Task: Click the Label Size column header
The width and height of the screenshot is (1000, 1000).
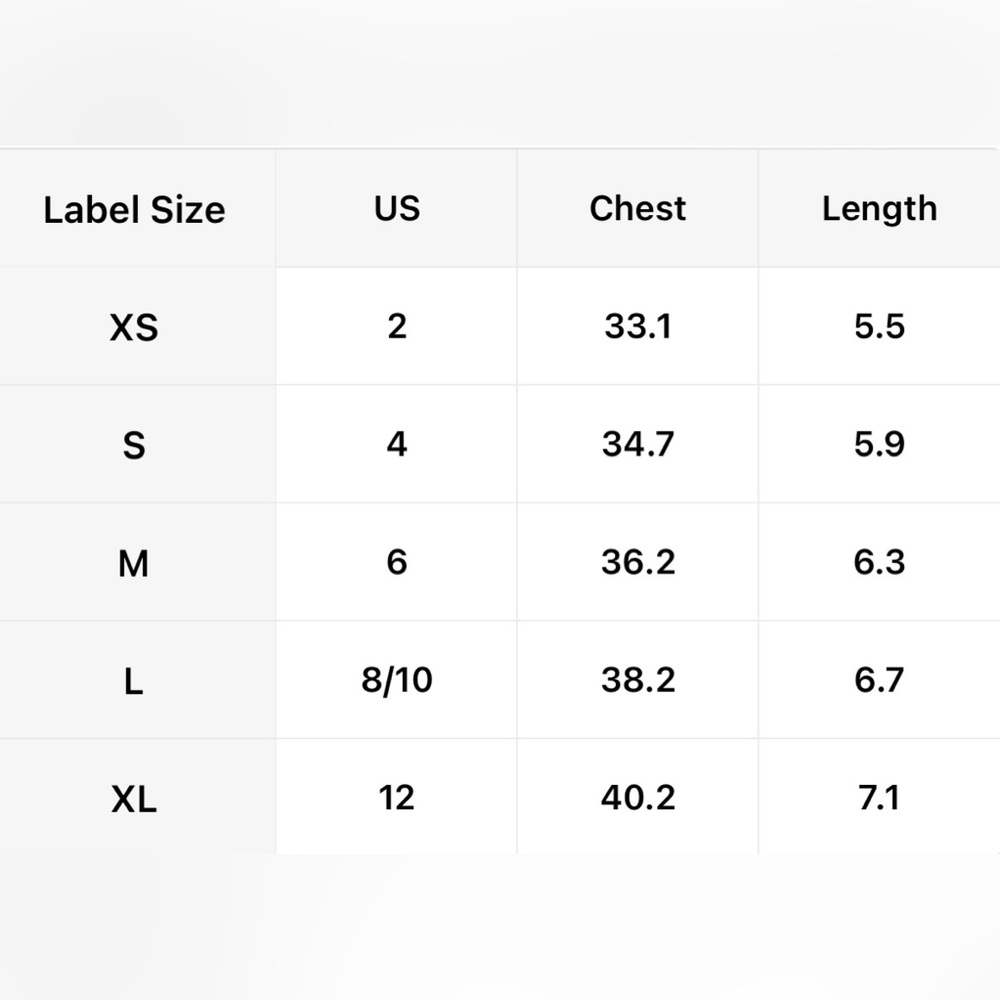Action: [134, 210]
